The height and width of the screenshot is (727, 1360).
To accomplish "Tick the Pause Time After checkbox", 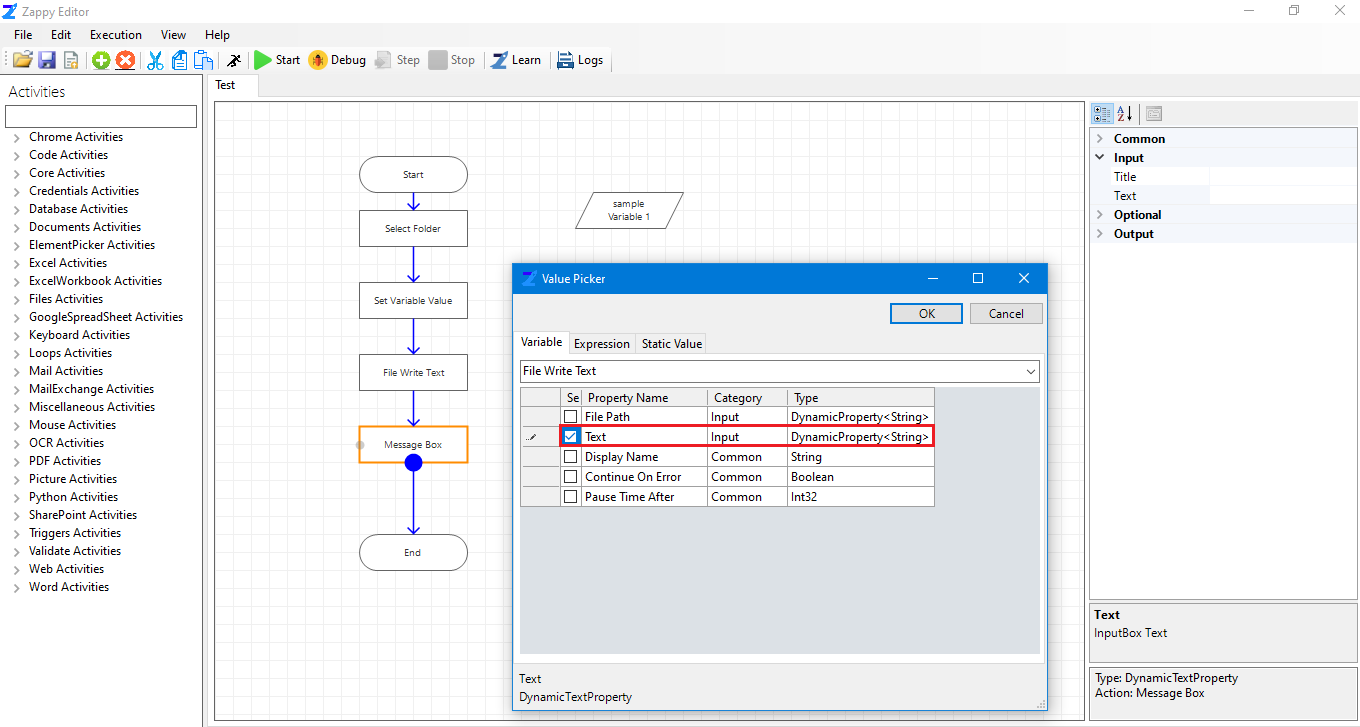I will 570,497.
